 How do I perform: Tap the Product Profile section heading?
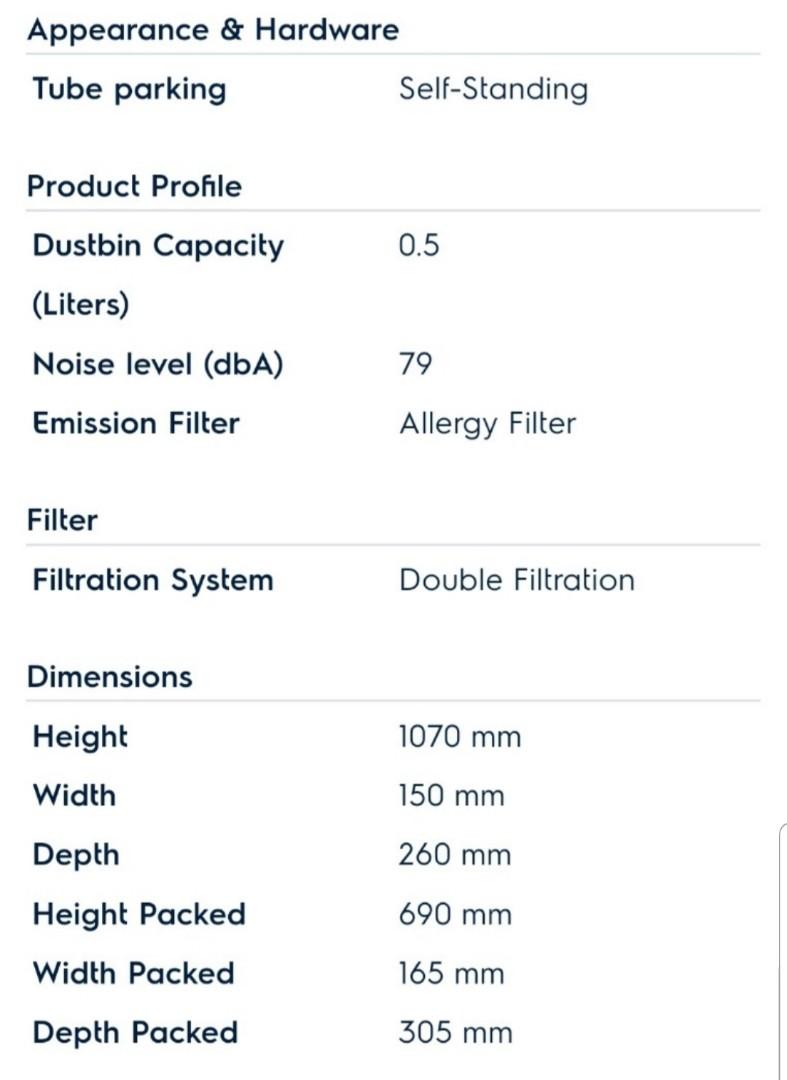click(x=134, y=186)
